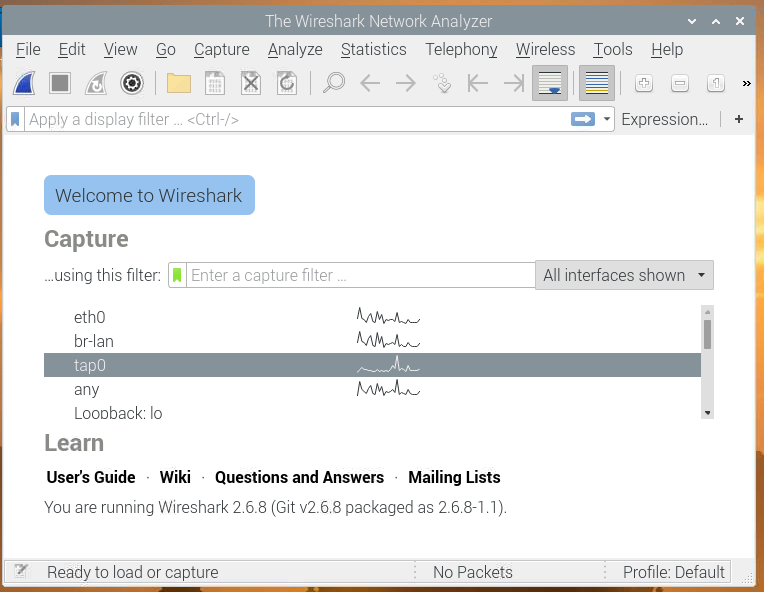Add a display filter button via plus
The image size is (764, 592).
(x=739, y=119)
